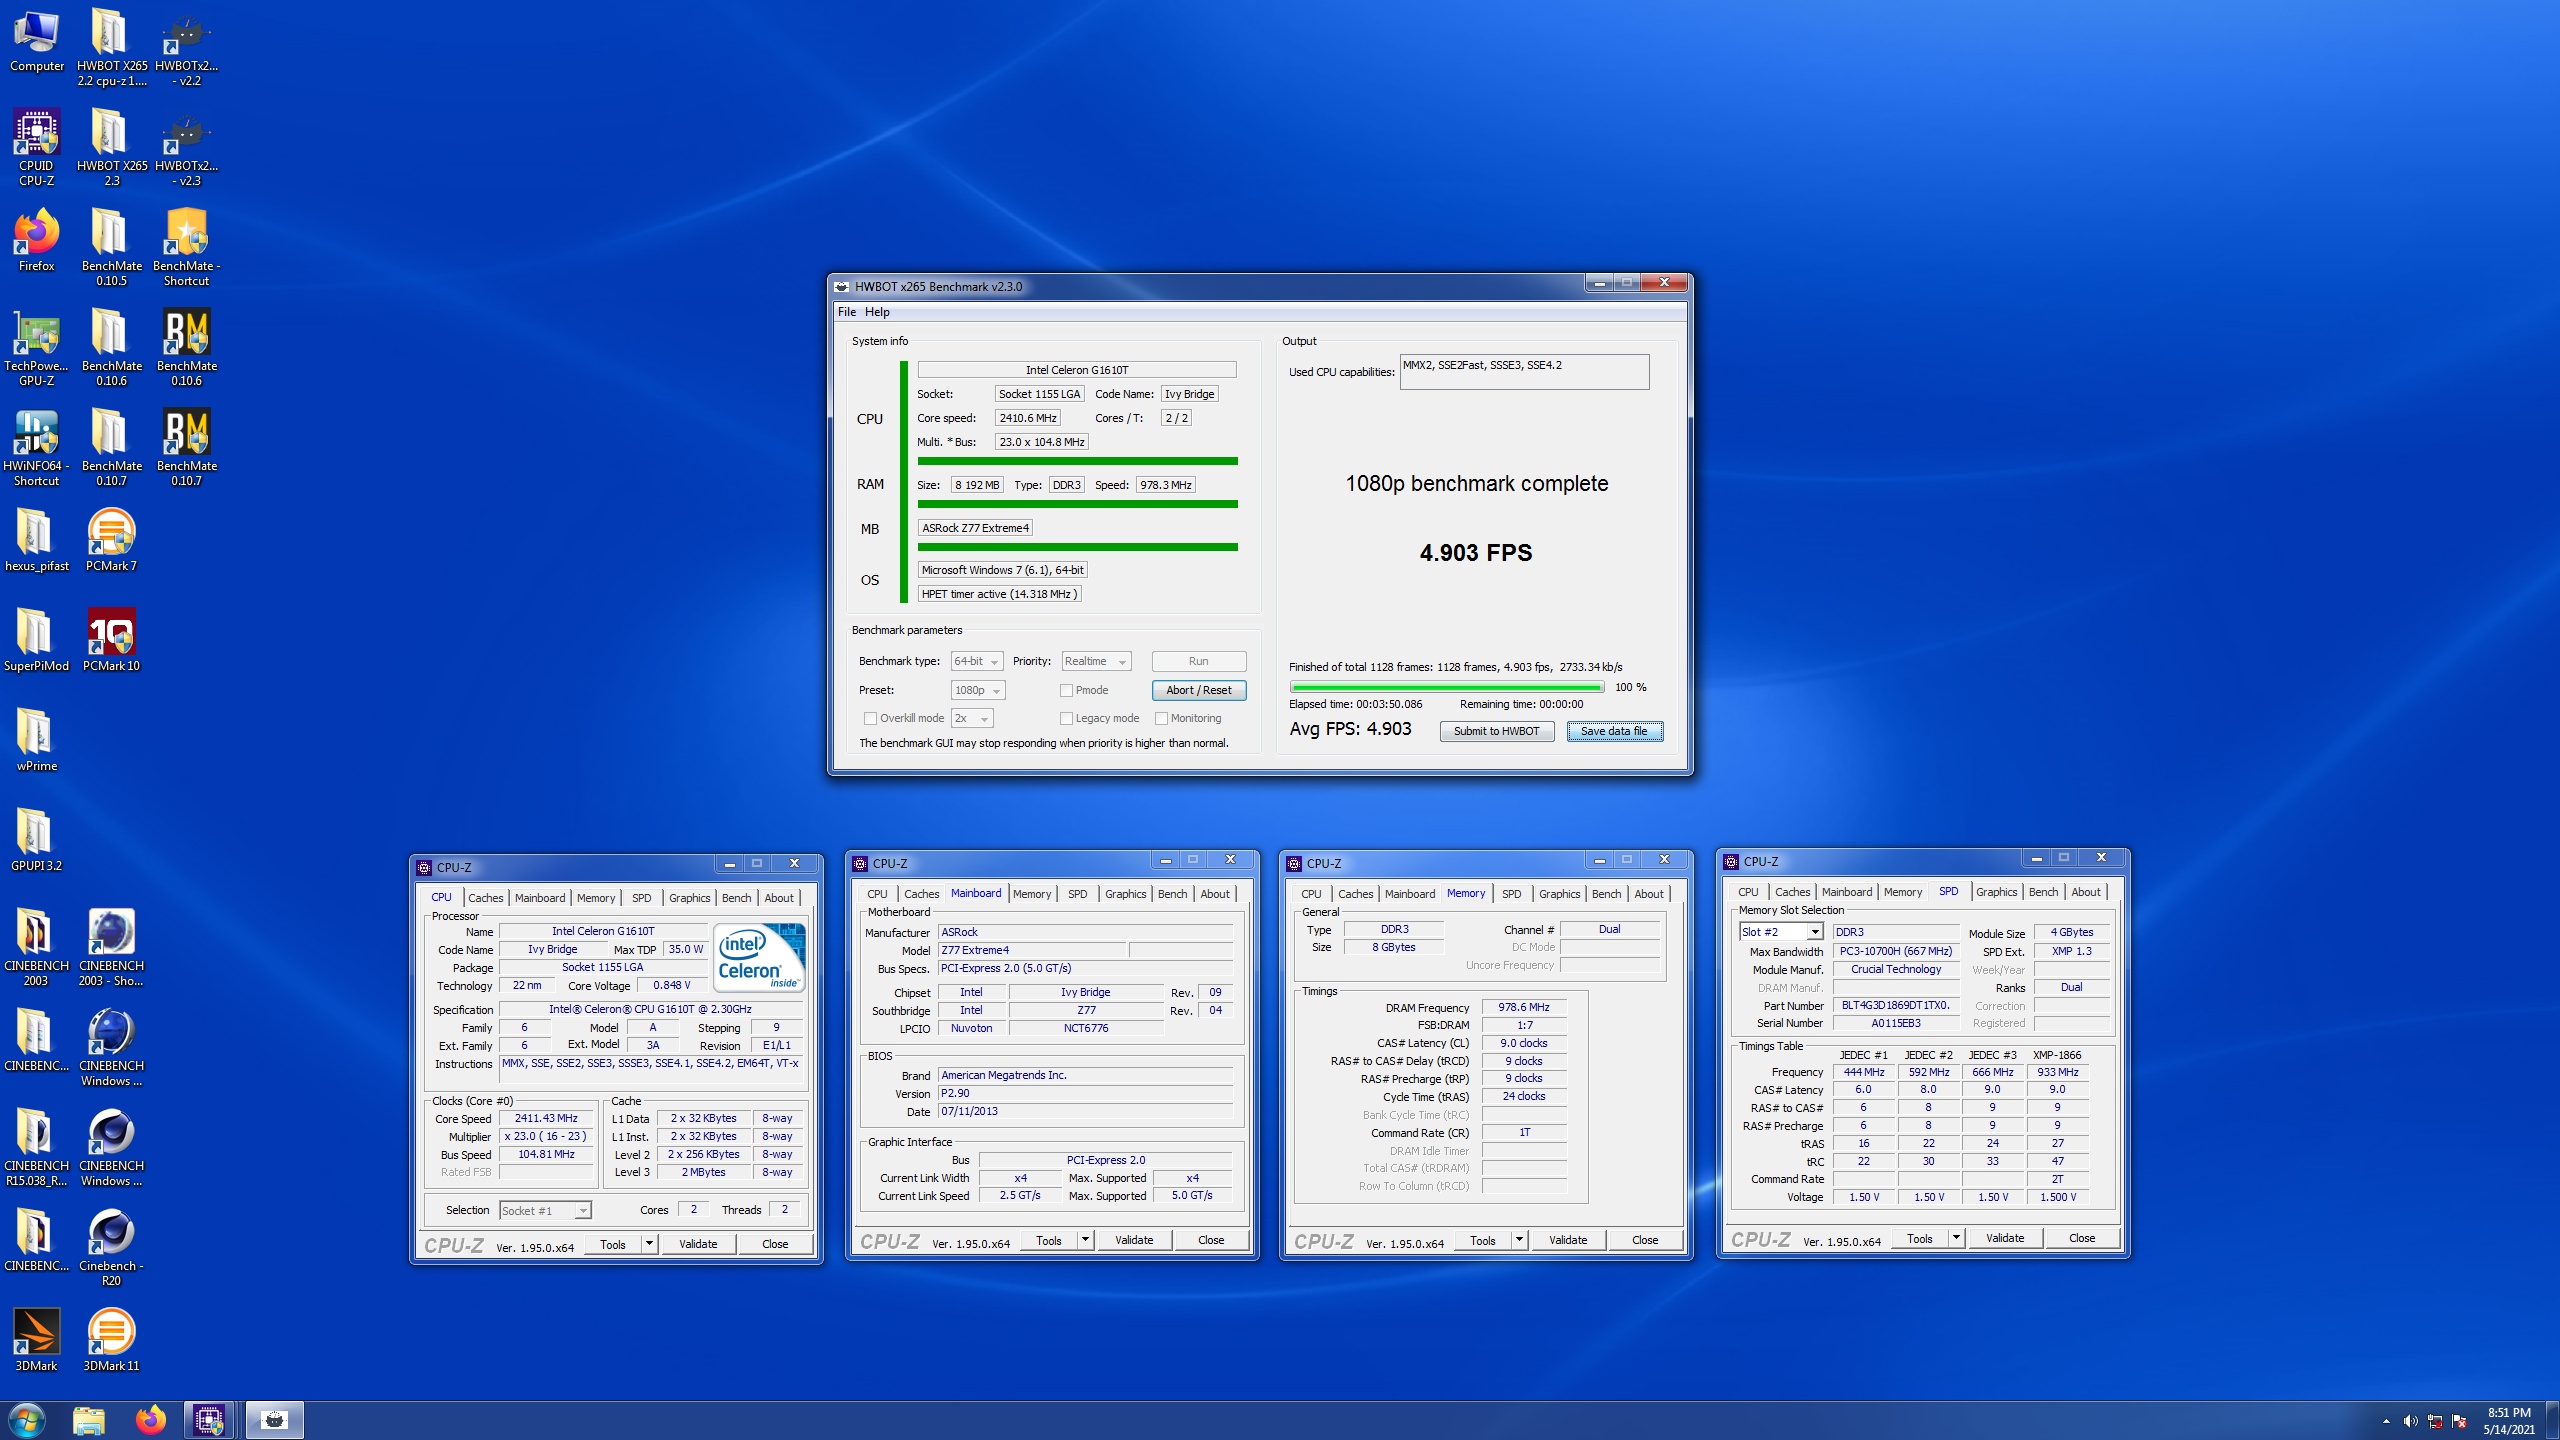The image size is (2560, 1440).
Task: Click the Intel Celeron inside logo
Action: tap(760, 956)
